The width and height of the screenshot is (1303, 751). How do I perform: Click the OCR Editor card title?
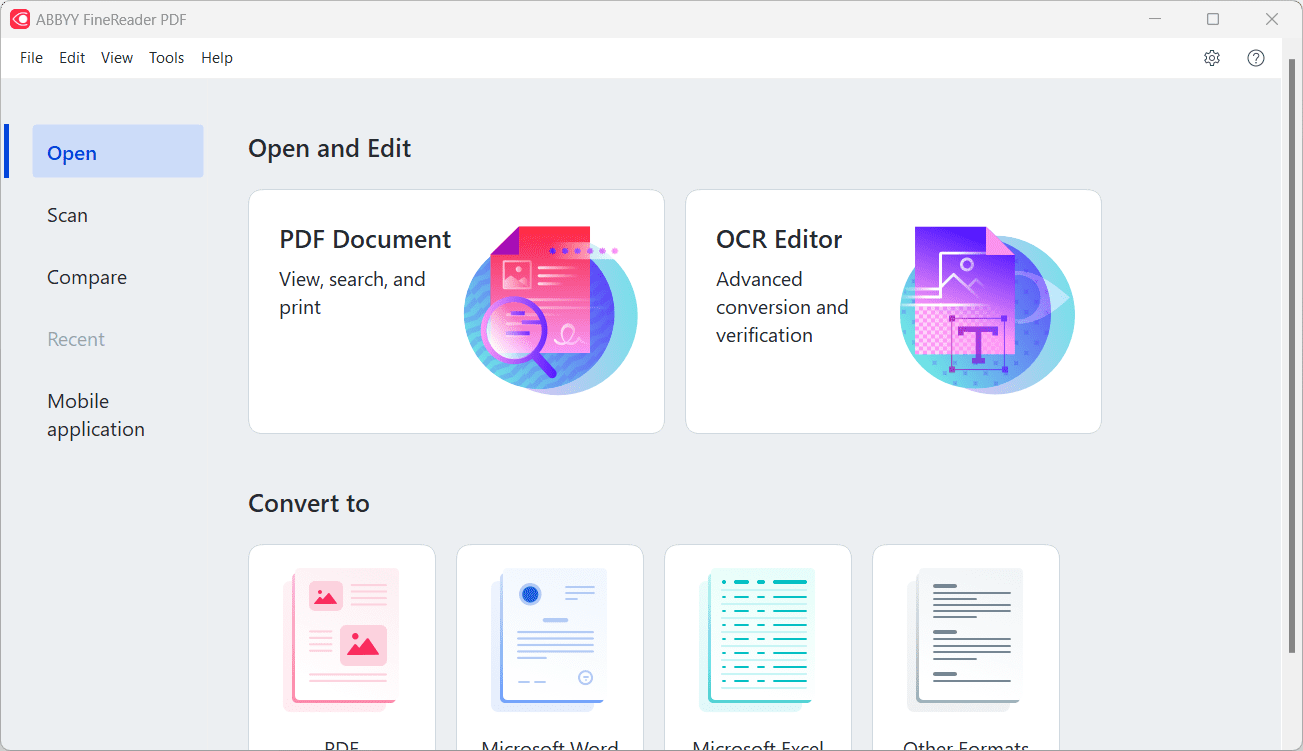[x=779, y=239]
